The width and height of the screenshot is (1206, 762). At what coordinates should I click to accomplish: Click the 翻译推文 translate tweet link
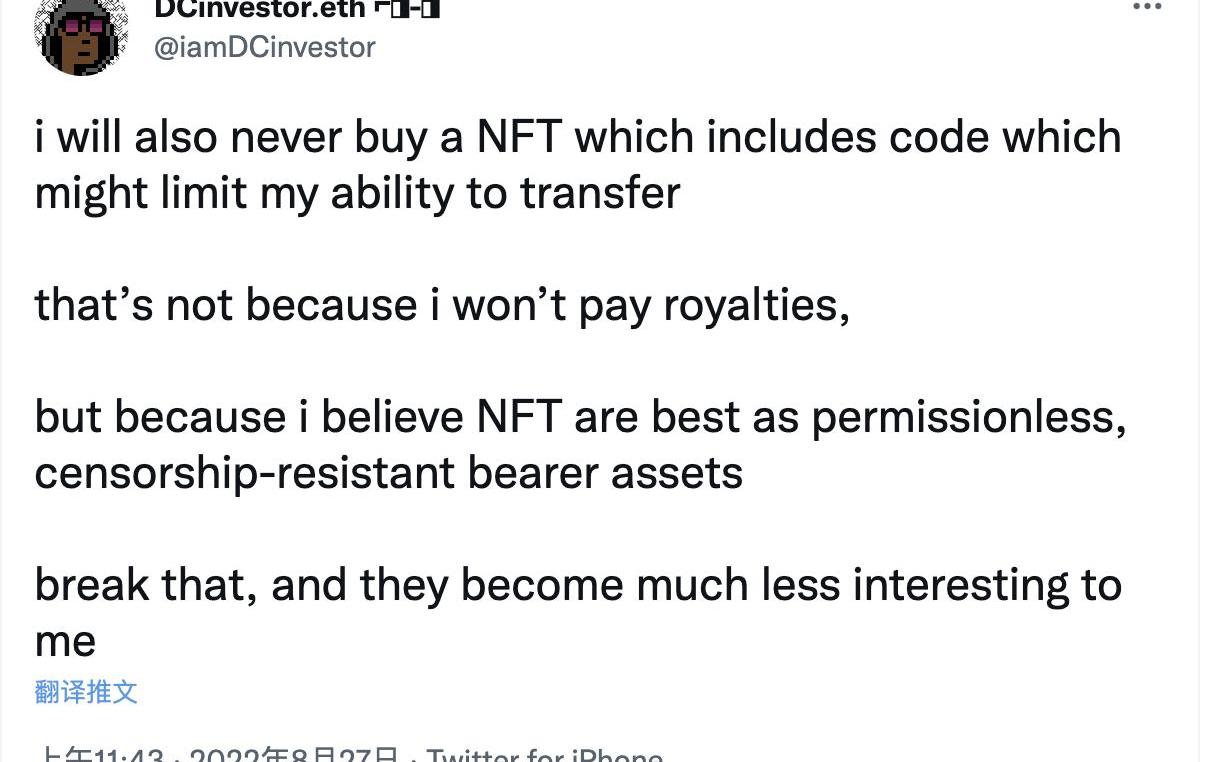click(x=86, y=691)
